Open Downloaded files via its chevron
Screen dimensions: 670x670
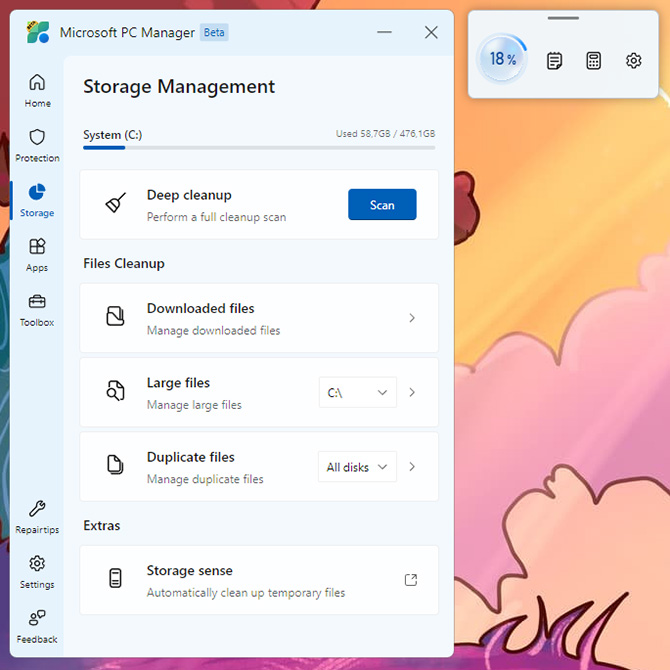tap(412, 318)
